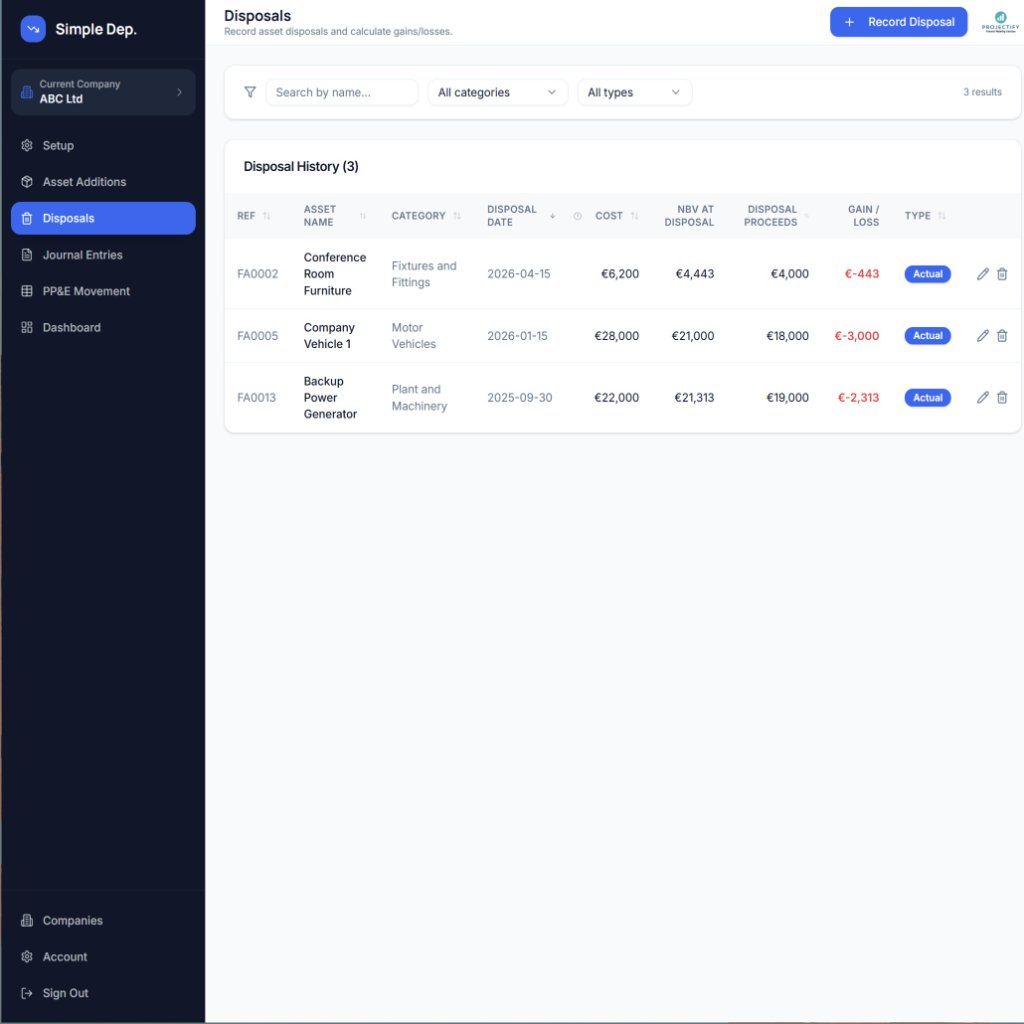Image resolution: width=1024 pixels, height=1024 pixels.
Task: Click the info icon beside Disposal Date
Action: tap(577, 216)
